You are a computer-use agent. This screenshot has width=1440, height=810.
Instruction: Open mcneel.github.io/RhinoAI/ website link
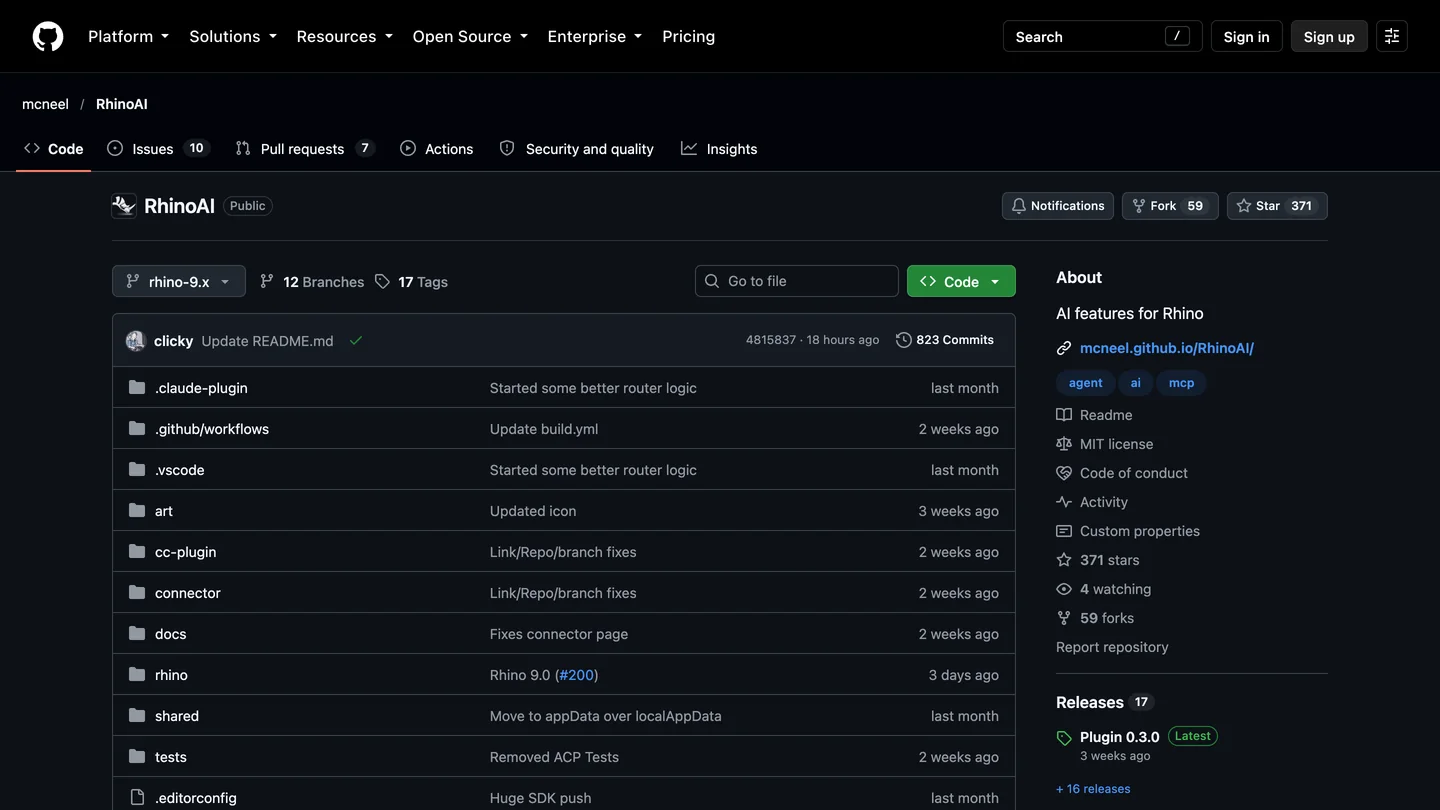(1167, 348)
